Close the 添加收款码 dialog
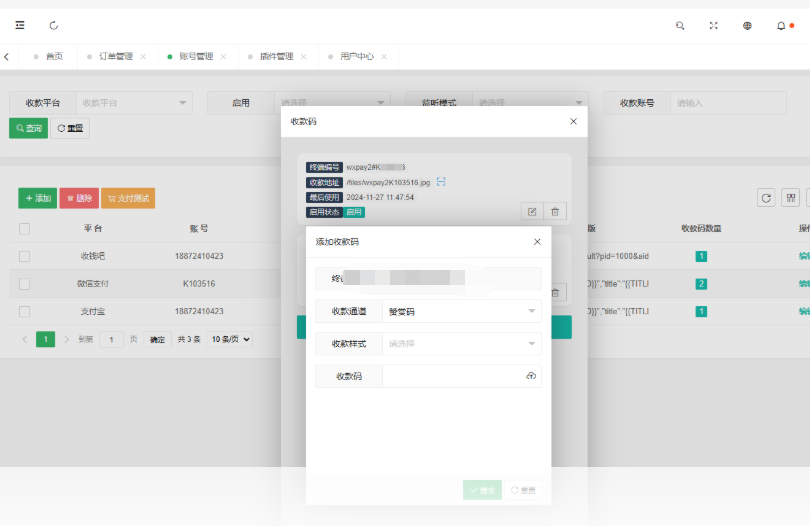Screen dimensions: 810x526 coord(537,241)
